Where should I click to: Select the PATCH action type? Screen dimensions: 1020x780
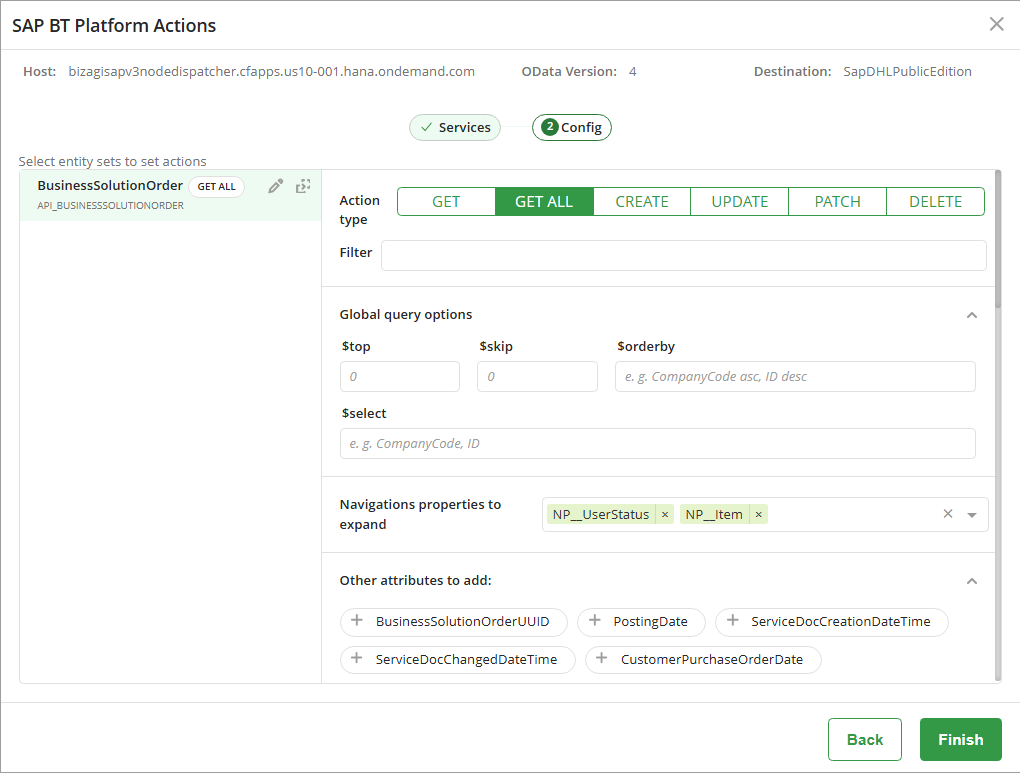click(x=837, y=202)
